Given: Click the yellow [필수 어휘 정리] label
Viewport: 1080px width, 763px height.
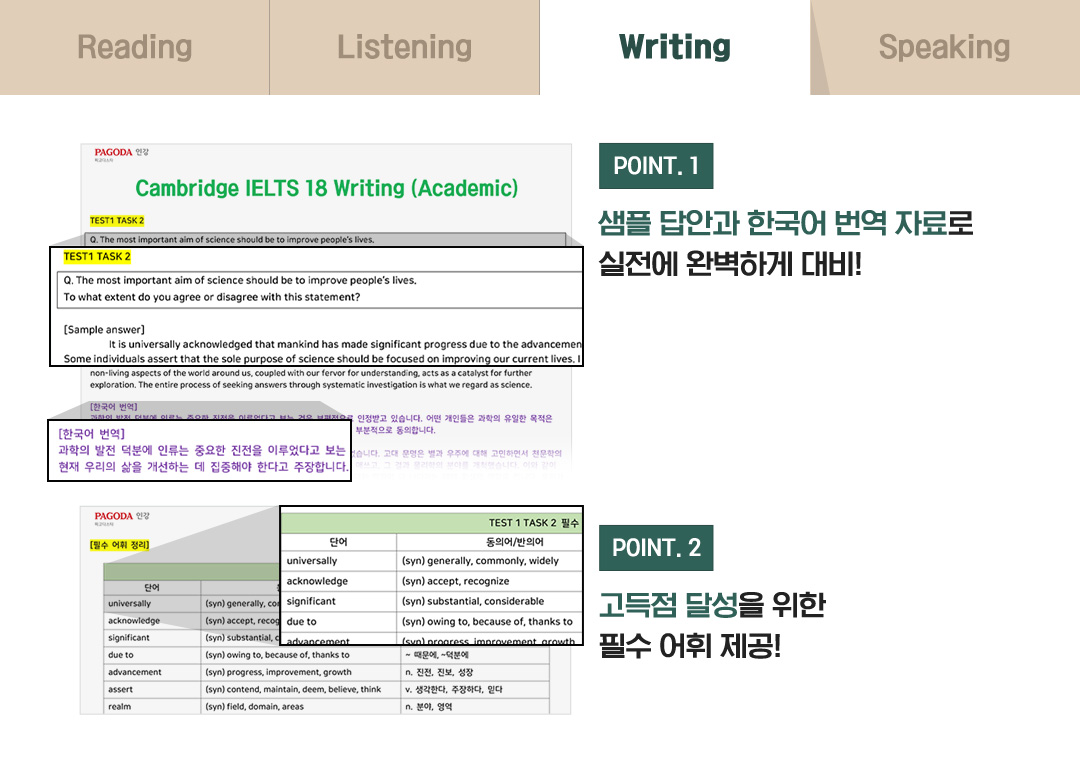Looking at the screenshot, I should 120,545.
